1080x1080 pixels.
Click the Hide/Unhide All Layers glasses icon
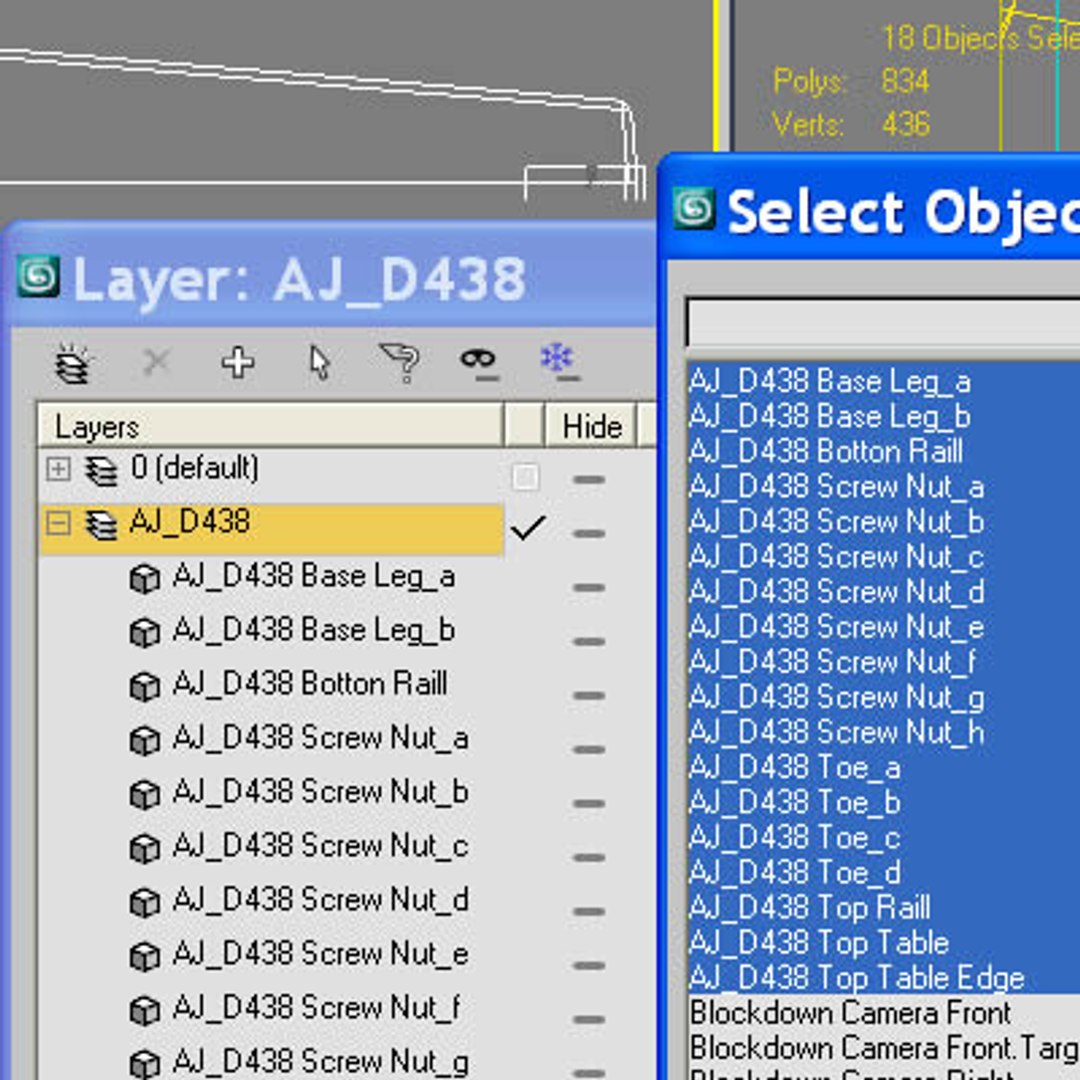(x=479, y=362)
